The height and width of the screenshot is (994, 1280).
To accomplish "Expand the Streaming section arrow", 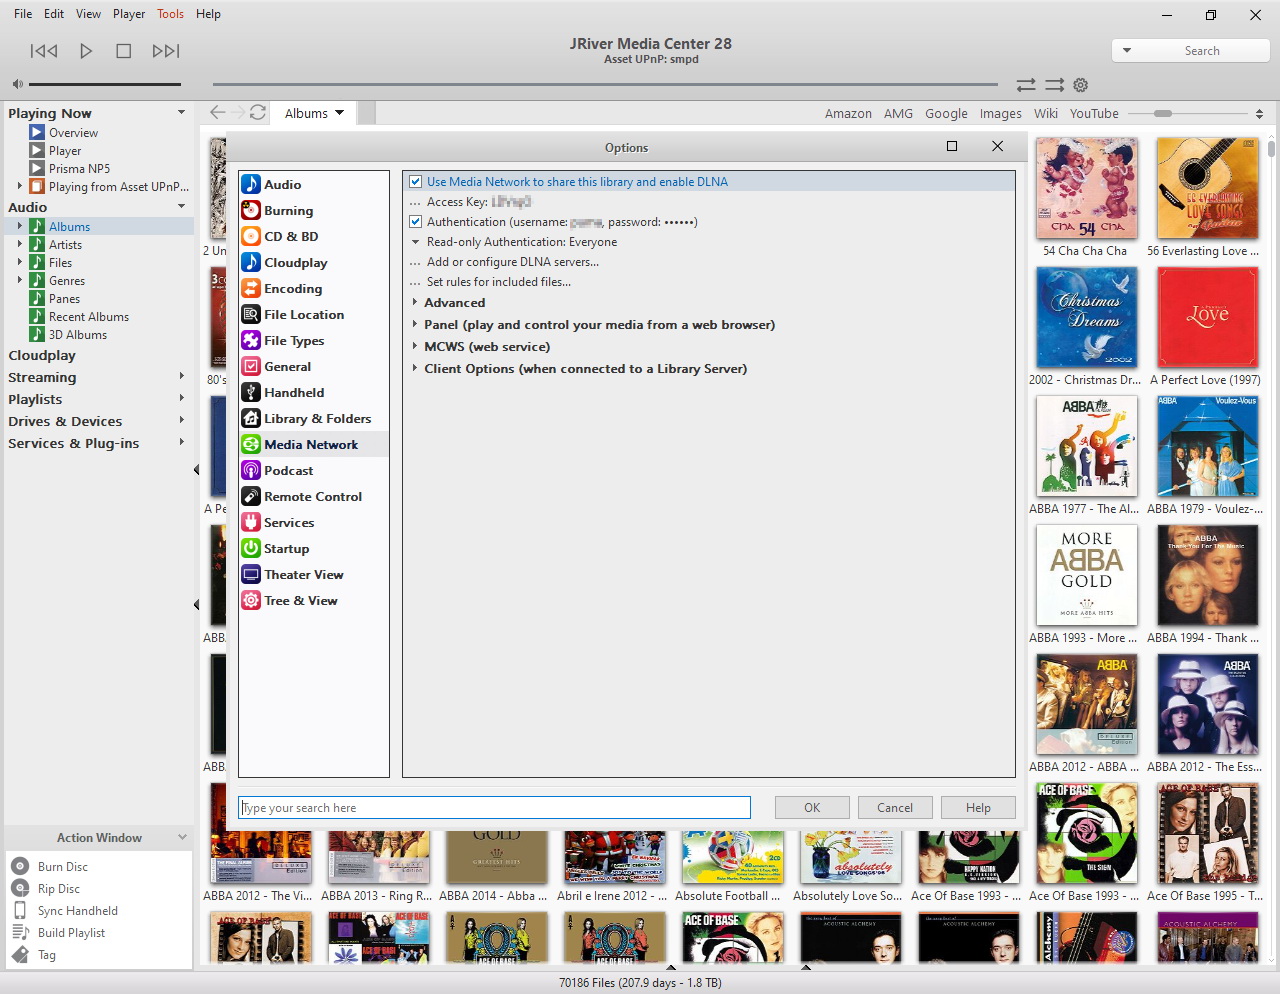I will 181,376.
